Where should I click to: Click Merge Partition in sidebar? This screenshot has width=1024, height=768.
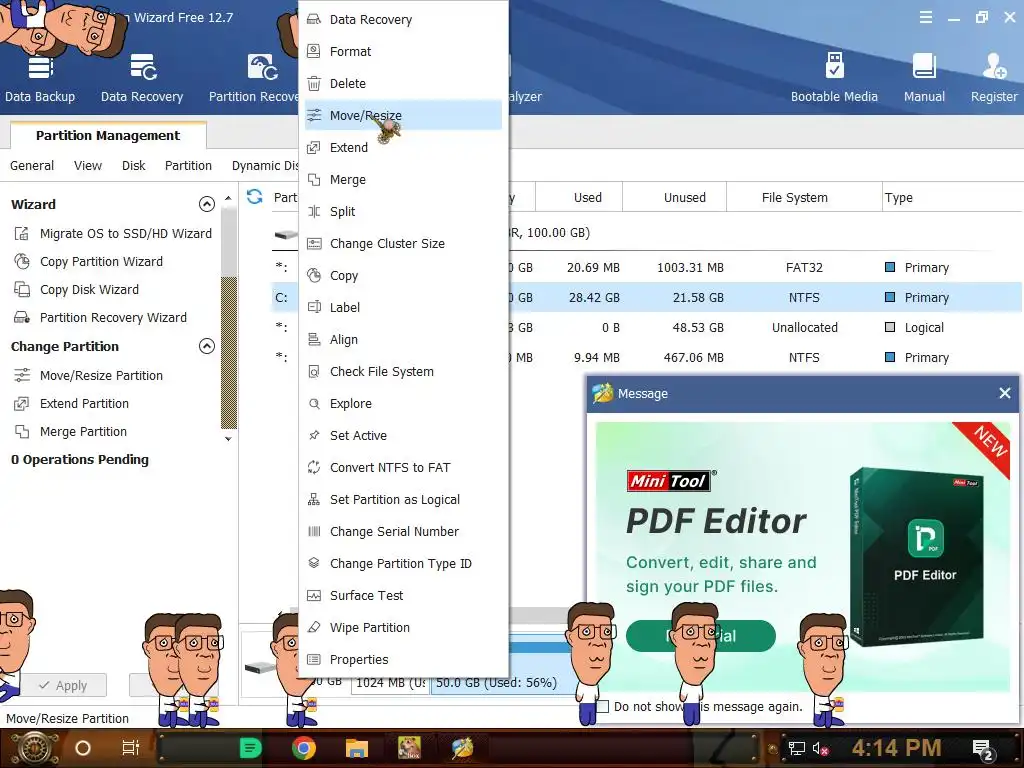tap(71, 432)
